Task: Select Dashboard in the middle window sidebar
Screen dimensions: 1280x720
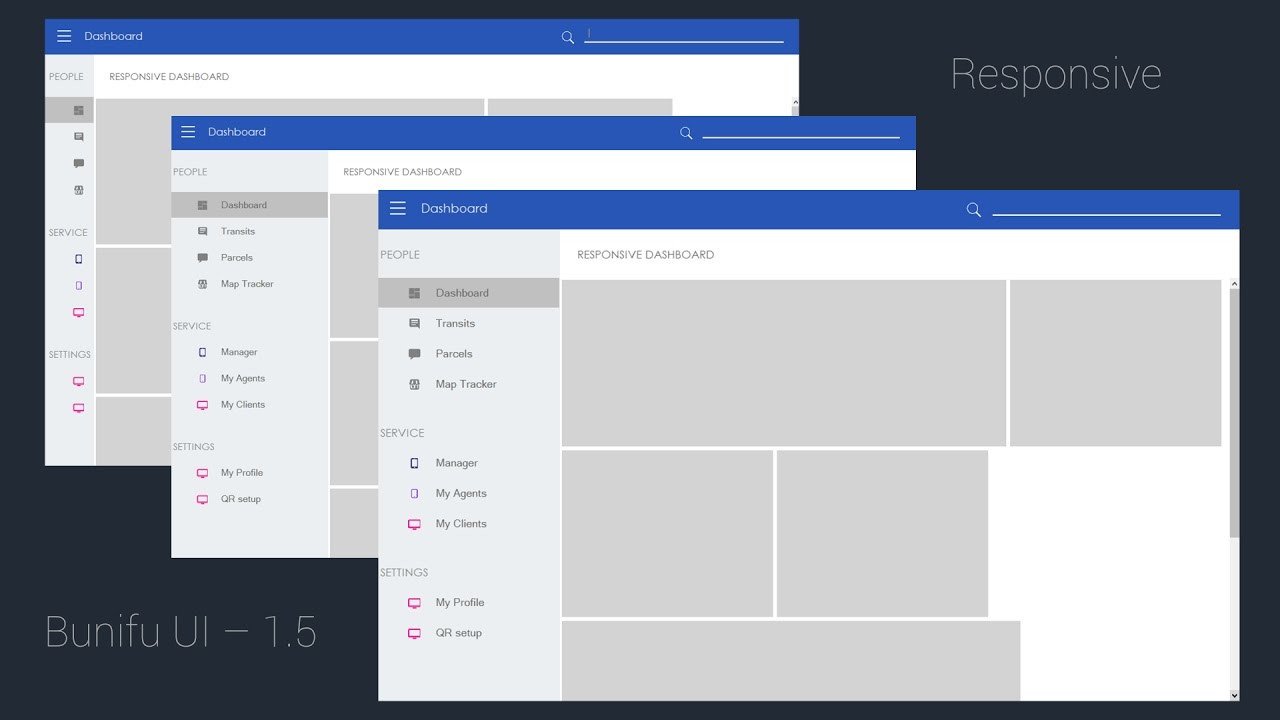Action: click(x=249, y=205)
